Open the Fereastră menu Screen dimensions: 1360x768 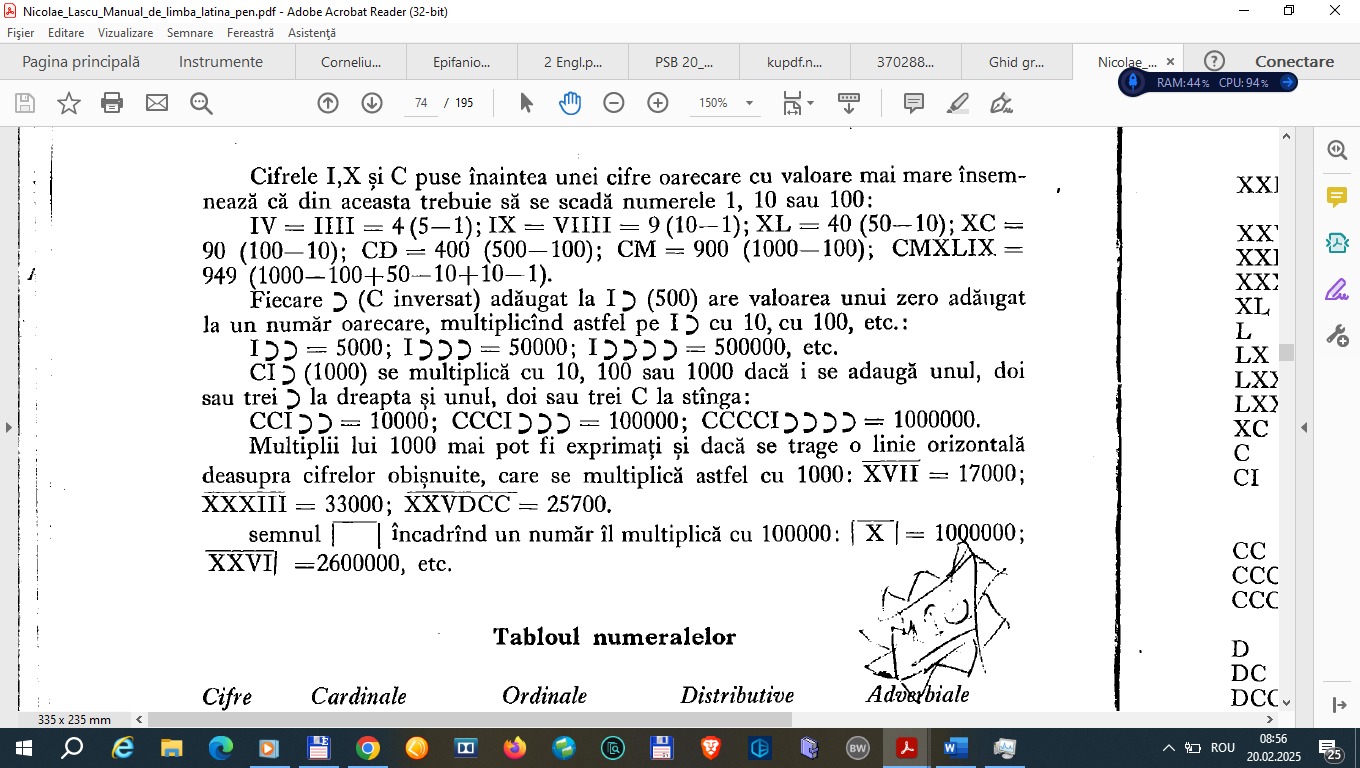(250, 33)
